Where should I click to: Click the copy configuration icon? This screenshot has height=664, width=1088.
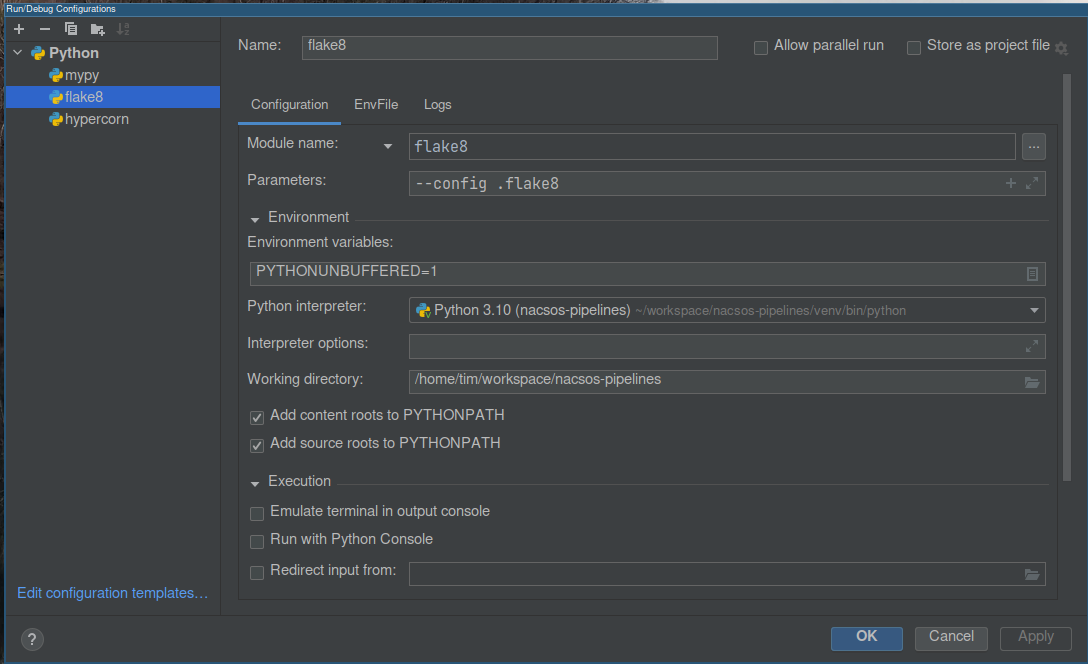click(x=71, y=29)
